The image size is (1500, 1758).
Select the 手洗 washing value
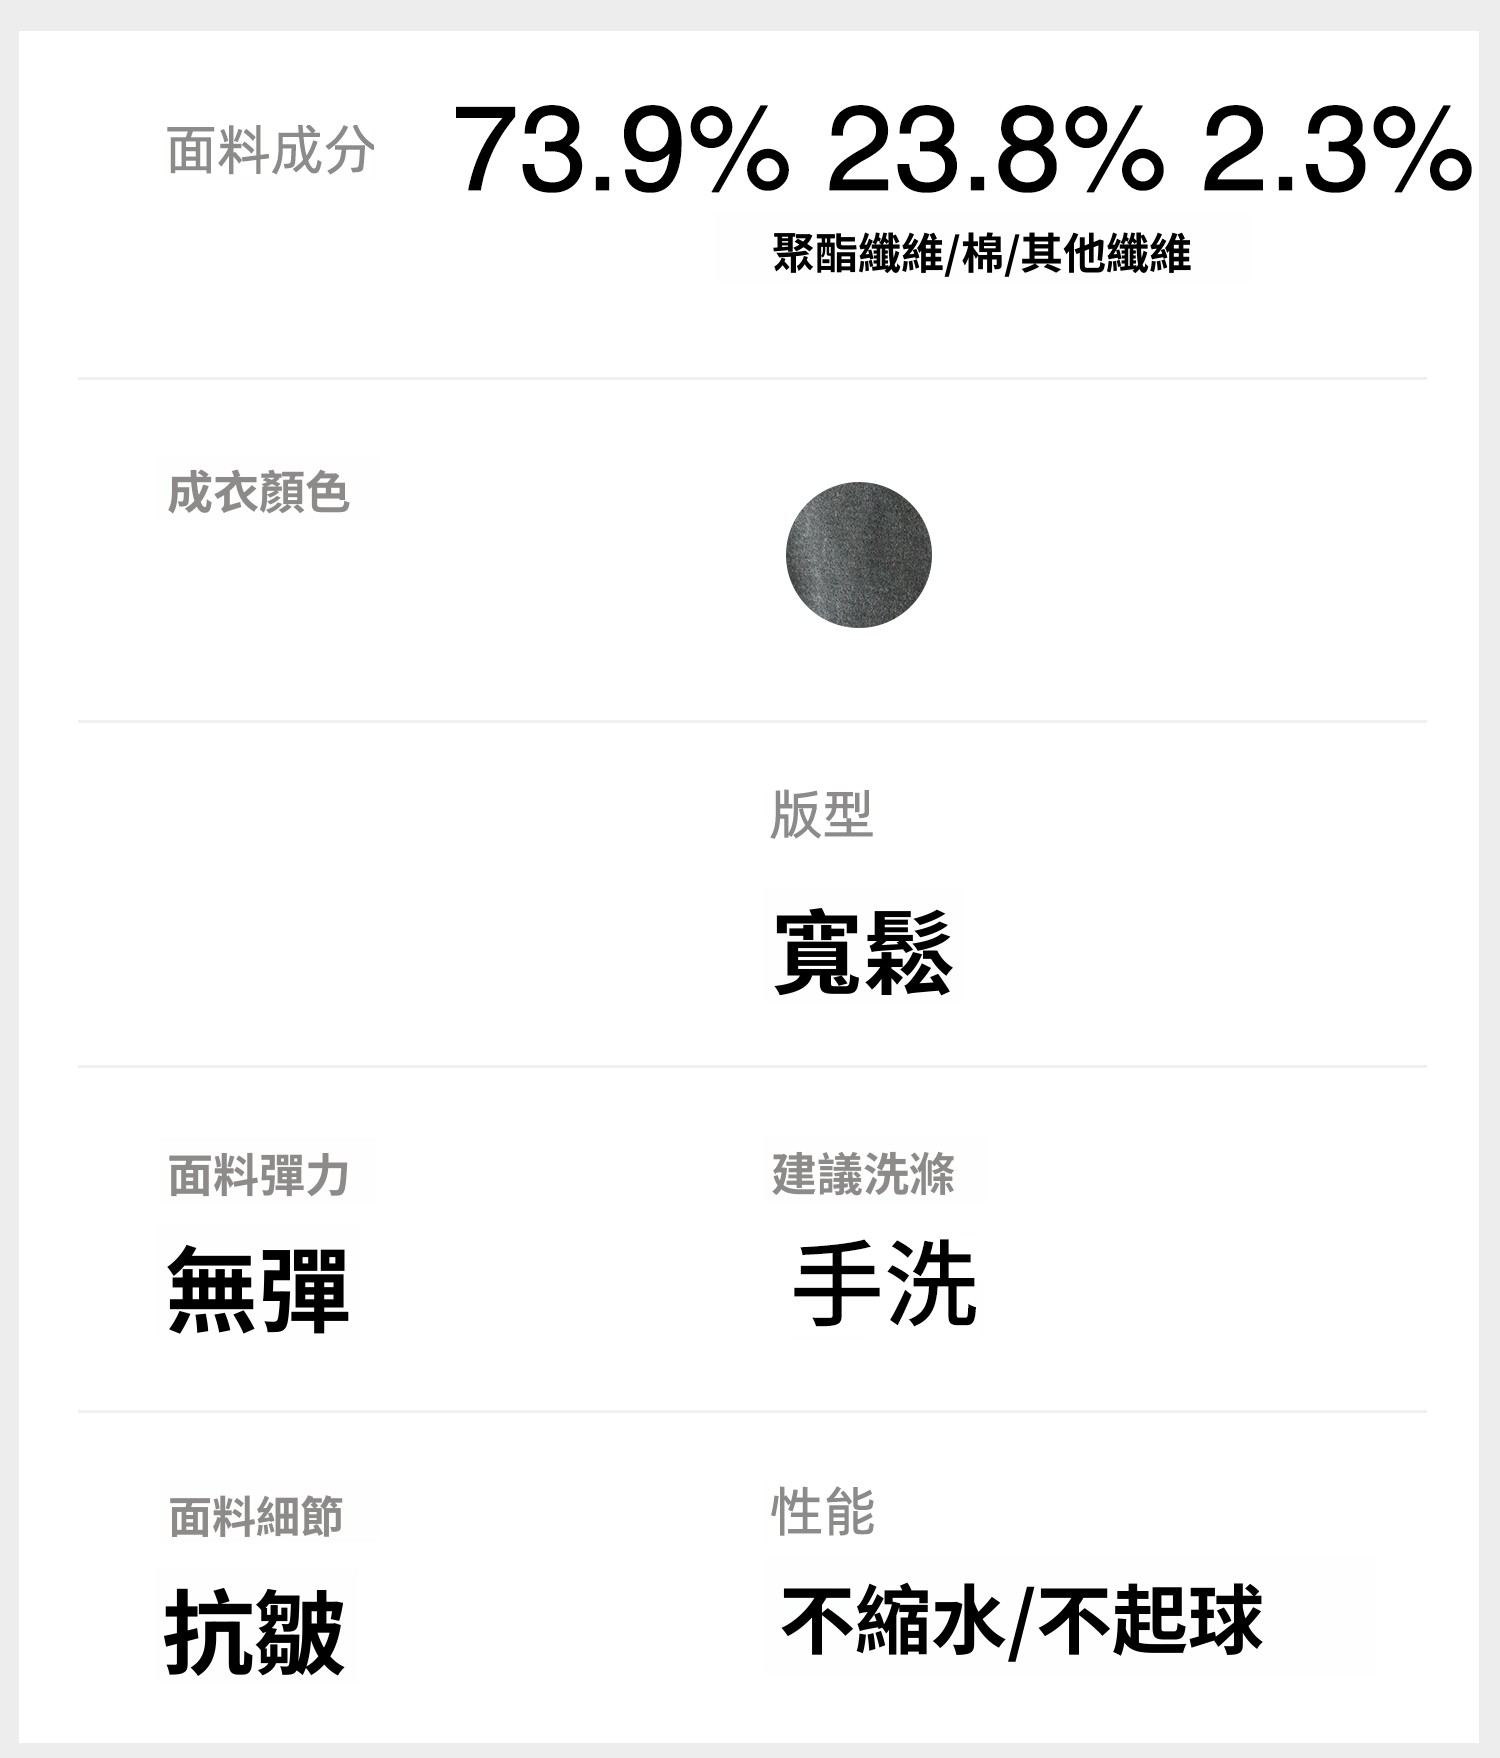click(884, 1284)
